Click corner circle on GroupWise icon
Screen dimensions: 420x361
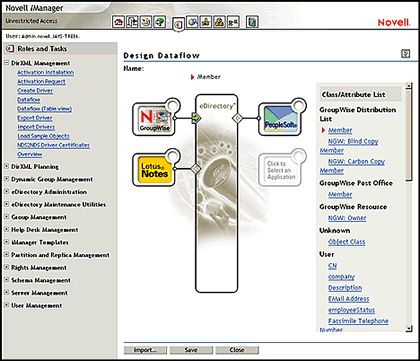173,106
